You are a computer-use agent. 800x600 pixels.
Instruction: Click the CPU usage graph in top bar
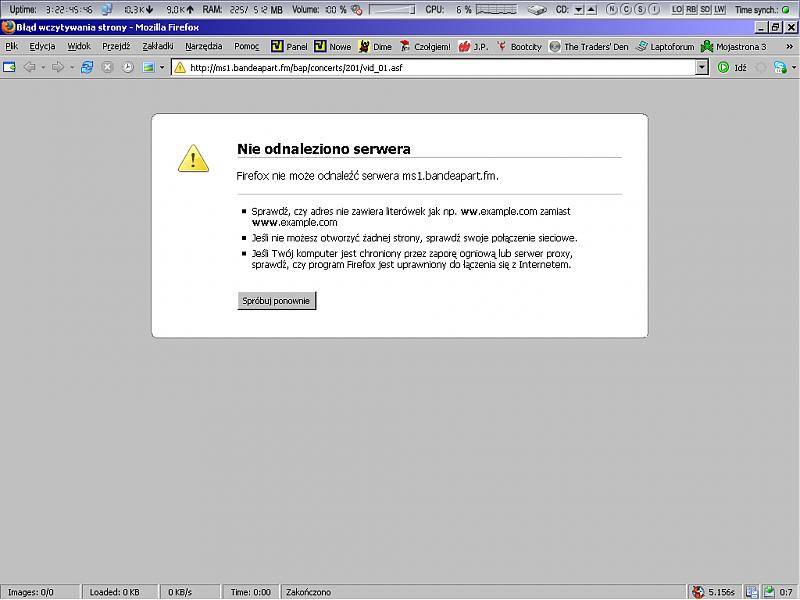coord(496,10)
